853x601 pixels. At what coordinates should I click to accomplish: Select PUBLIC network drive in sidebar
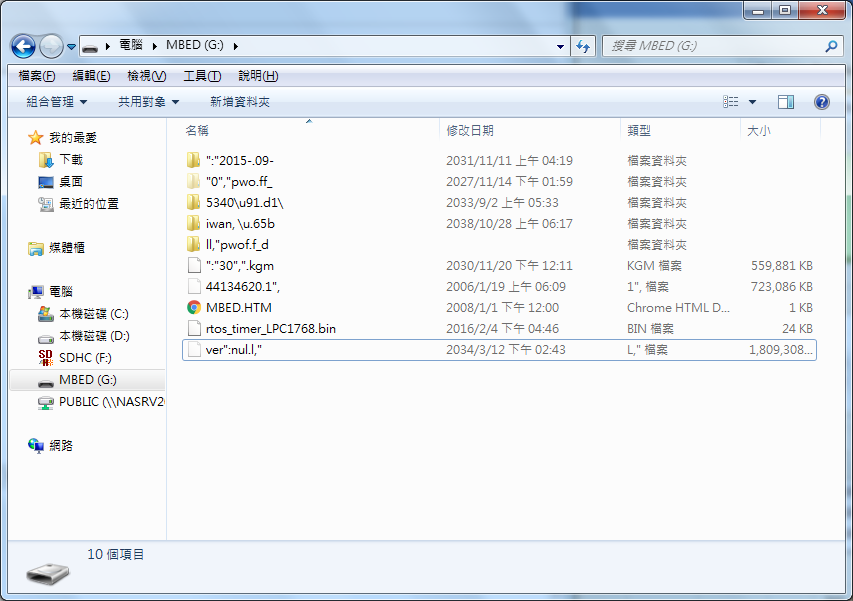click(110, 402)
